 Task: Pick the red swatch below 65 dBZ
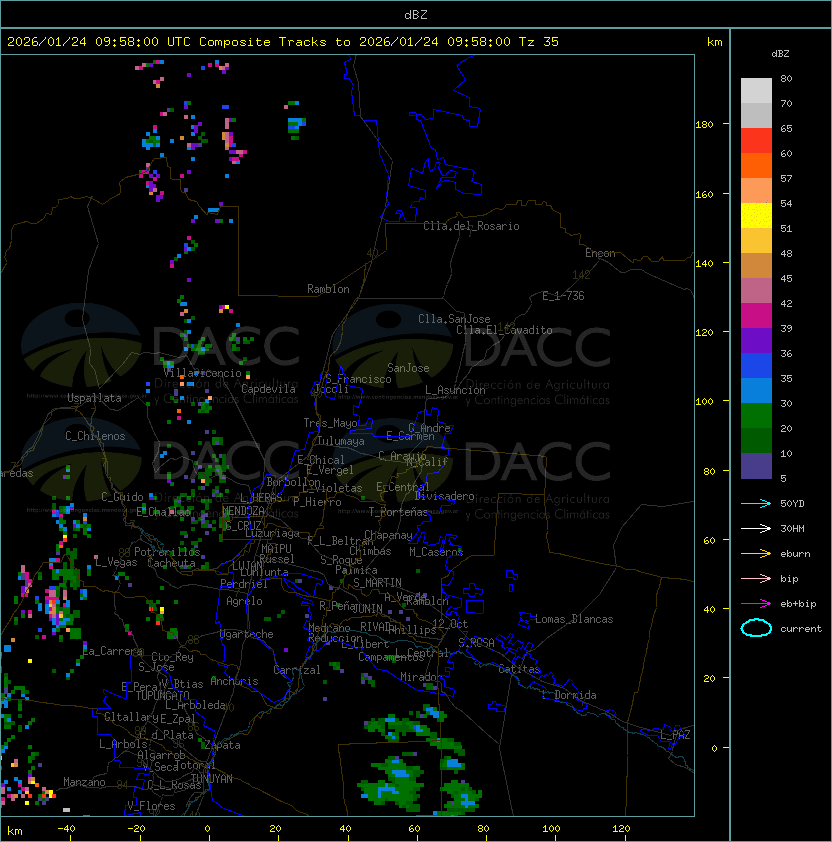pyautogui.click(x=756, y=140)
